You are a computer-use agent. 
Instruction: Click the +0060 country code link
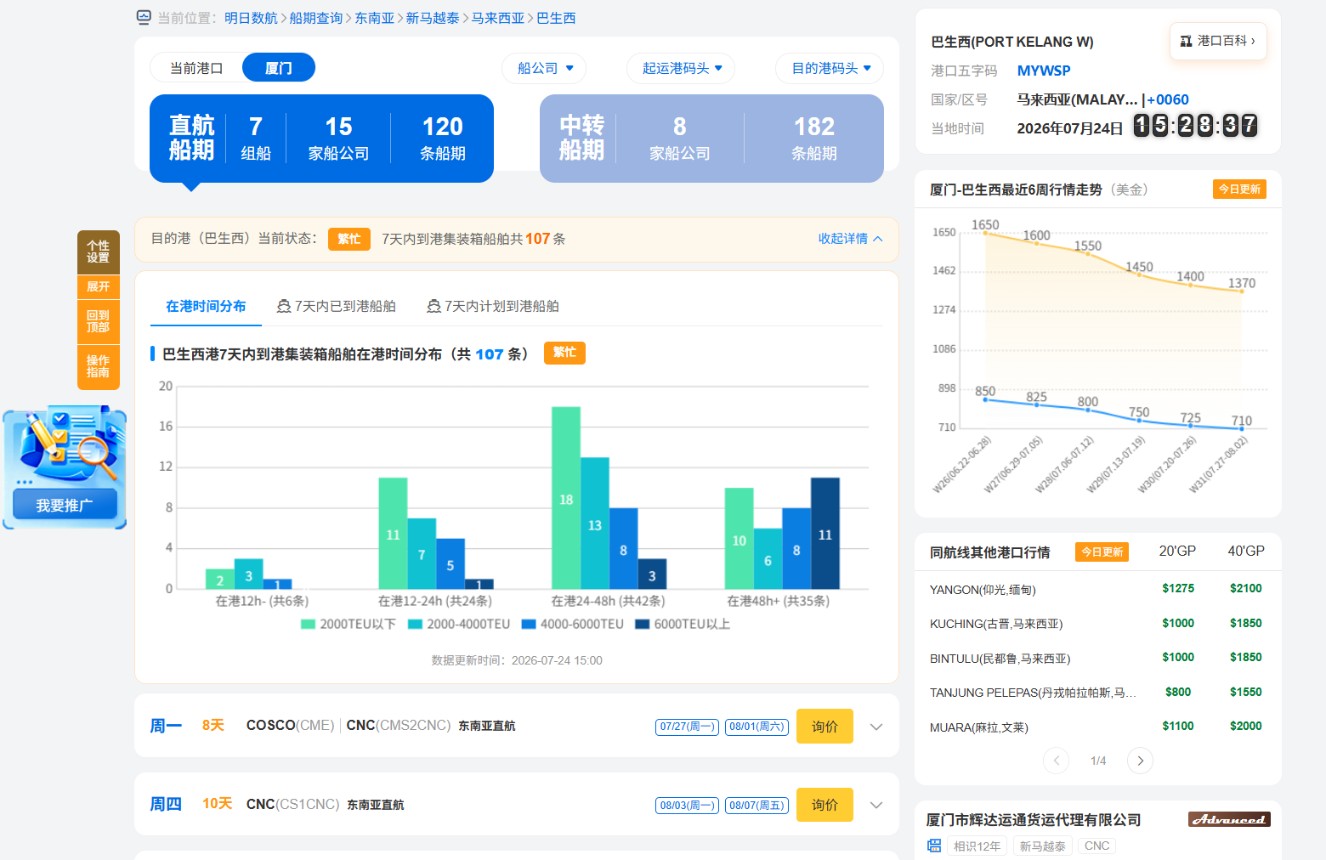pyautogui.click(x=1168, y=100)
